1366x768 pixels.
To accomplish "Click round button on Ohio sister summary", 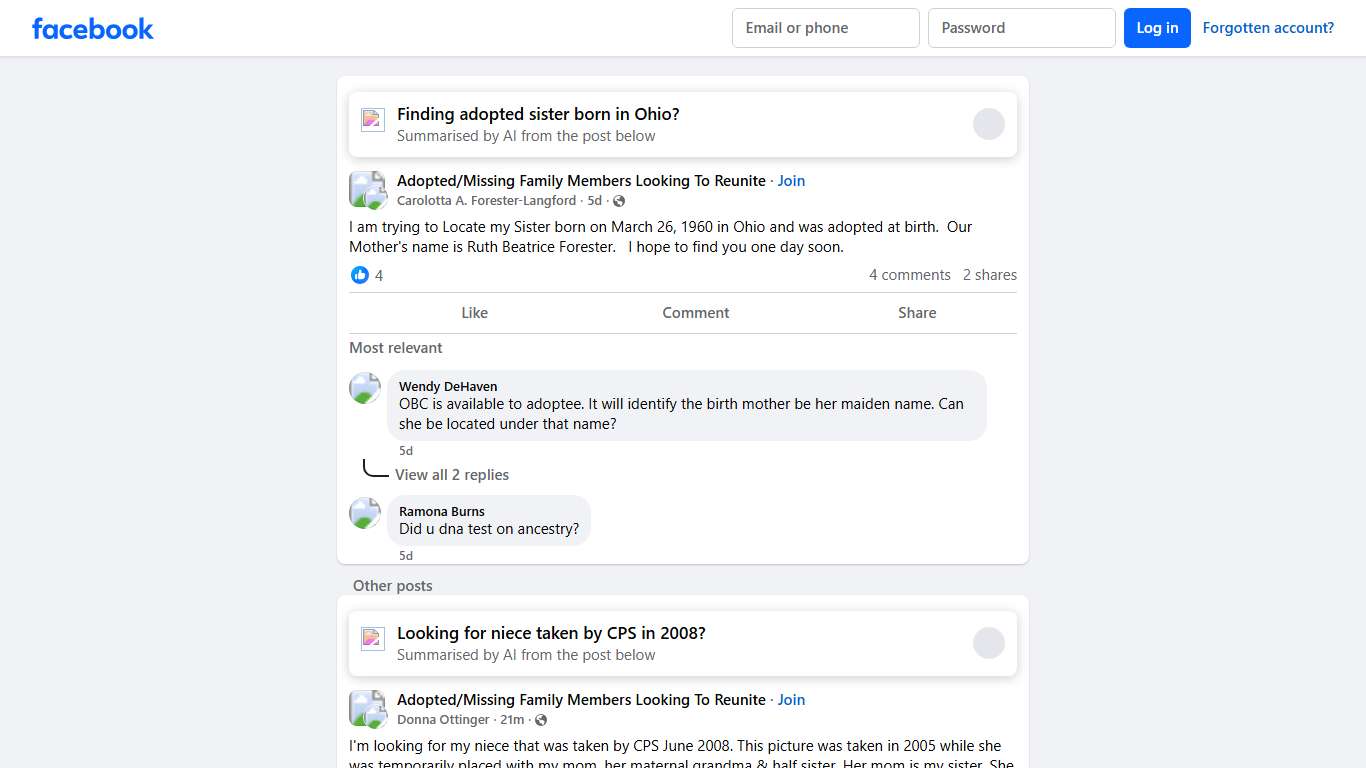I will pos(988,124).
